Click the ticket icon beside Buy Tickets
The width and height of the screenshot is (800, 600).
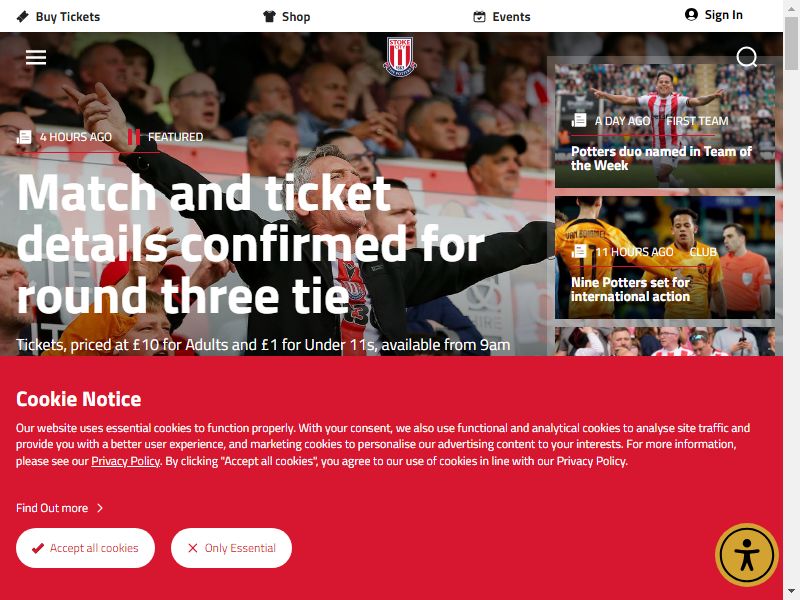tap(22, 17)
